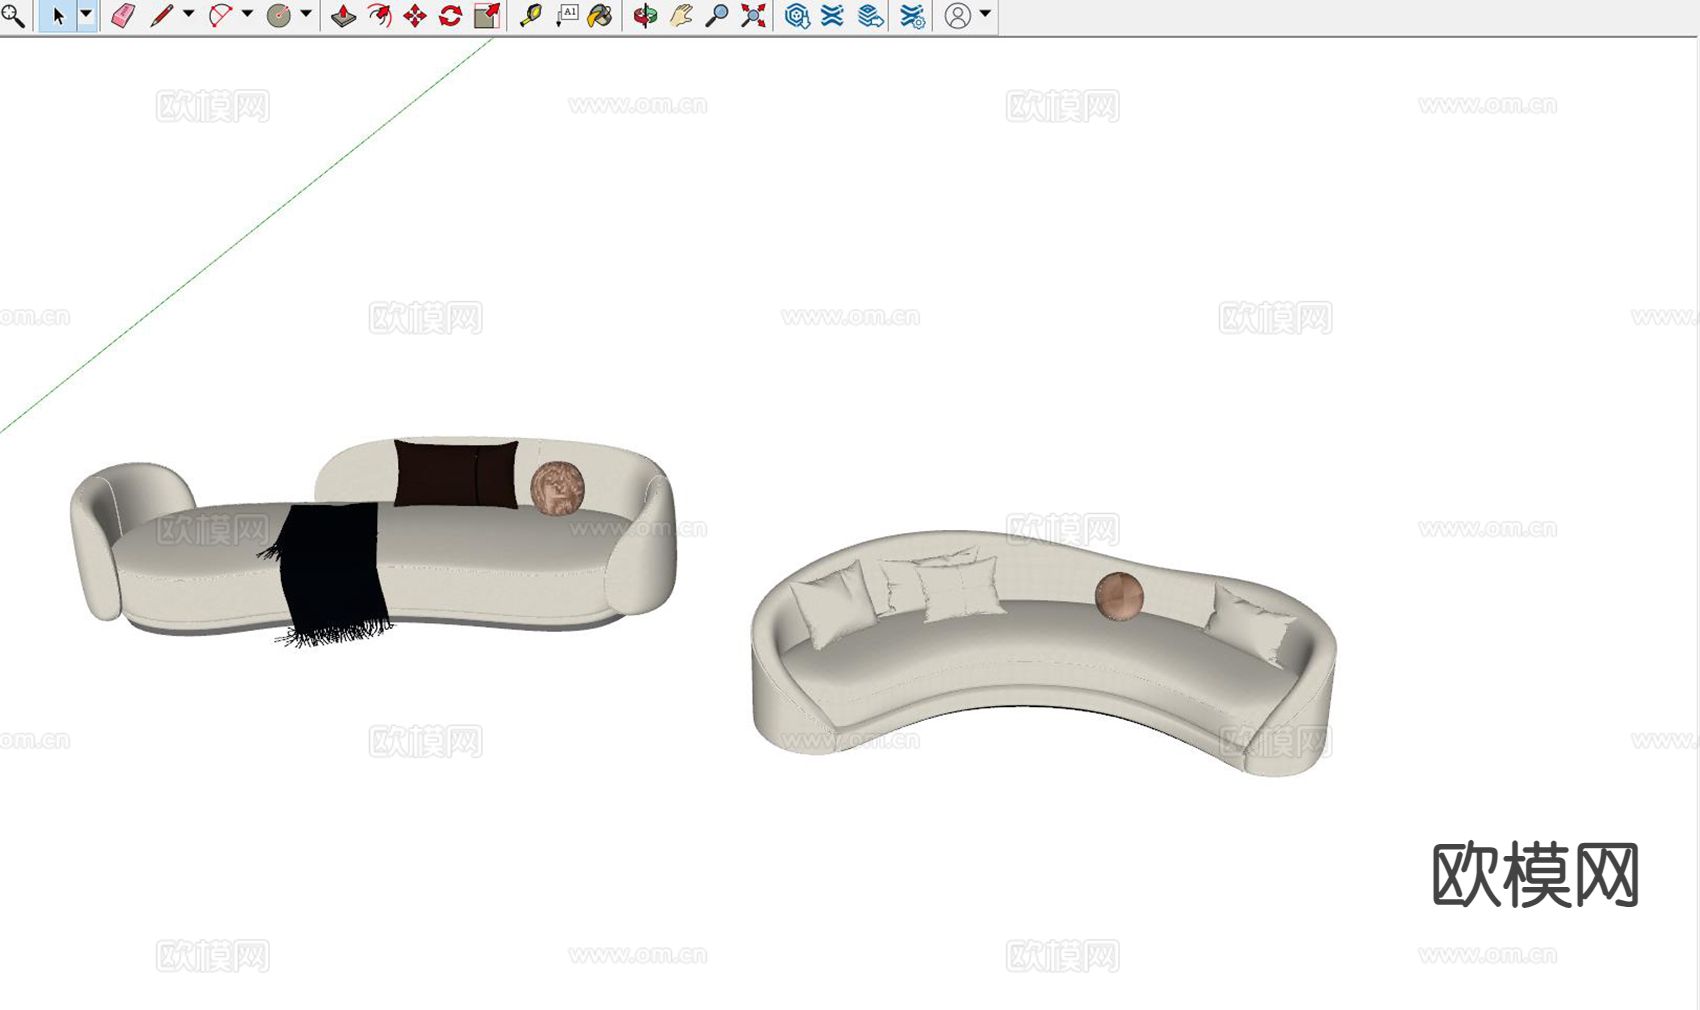
Task: Click the Search magnifier icon in toolbar
Action: (x=13, y=15)
